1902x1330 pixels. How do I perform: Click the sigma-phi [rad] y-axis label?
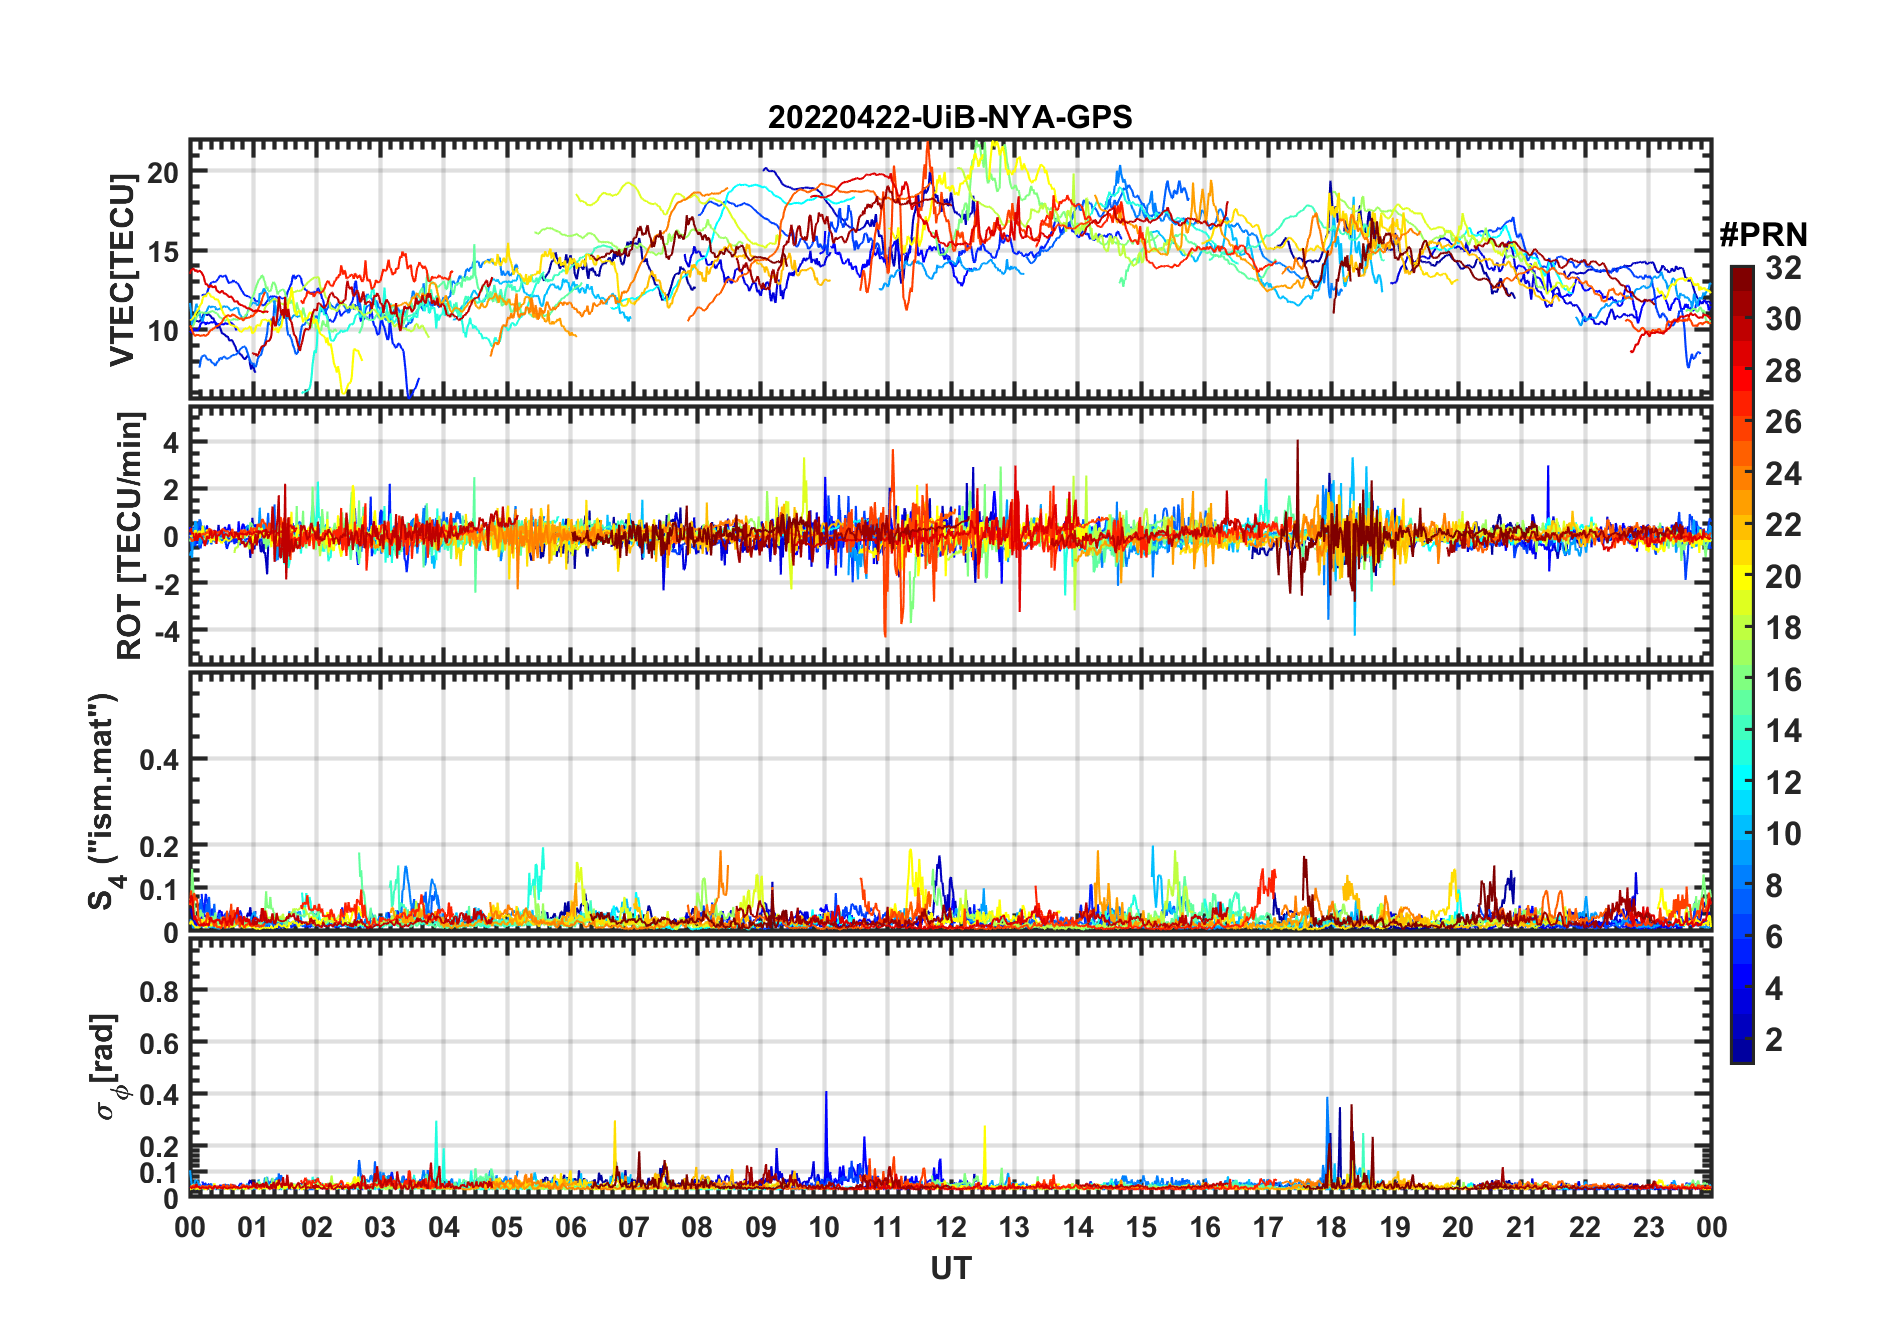(108, 1067)
